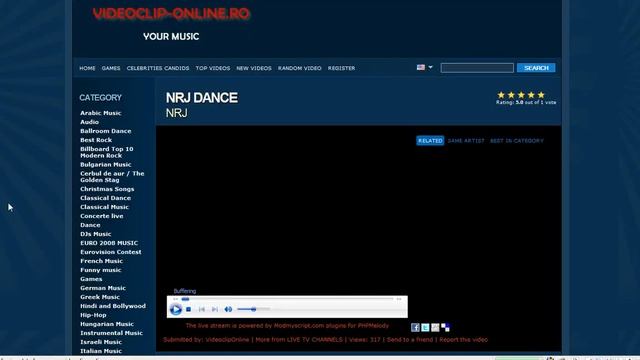Open the Hungarian Music category
Viewport: 640px width, 360px height.
pyautogui.click(x=107, y=324)
